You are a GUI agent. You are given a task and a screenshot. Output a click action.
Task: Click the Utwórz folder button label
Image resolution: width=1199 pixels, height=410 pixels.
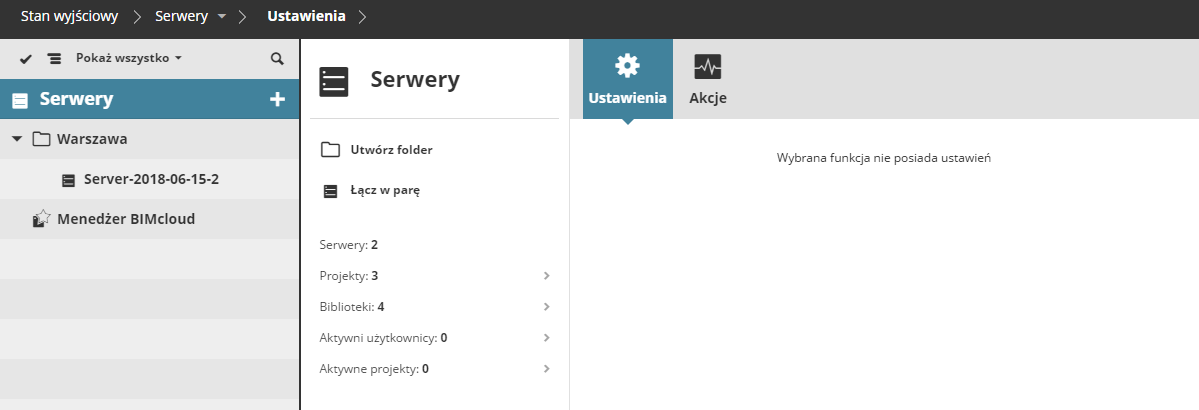coord(391,150)
